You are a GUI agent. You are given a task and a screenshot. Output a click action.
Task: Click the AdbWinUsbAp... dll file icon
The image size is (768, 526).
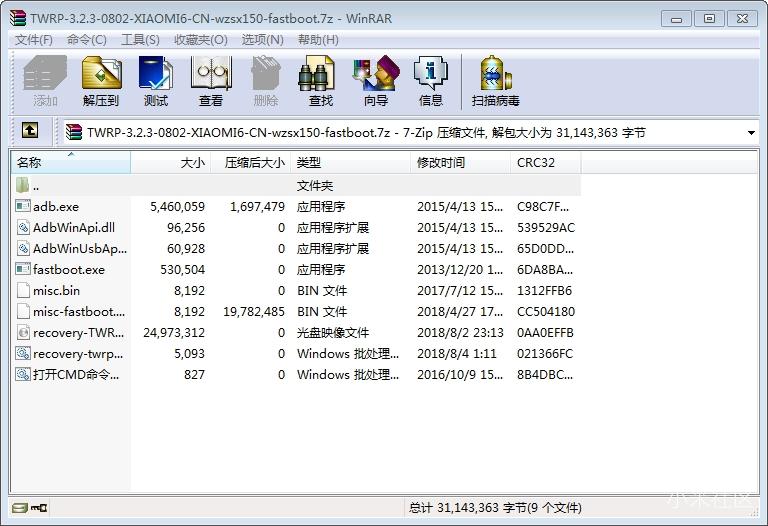click(x=23, y=248)
